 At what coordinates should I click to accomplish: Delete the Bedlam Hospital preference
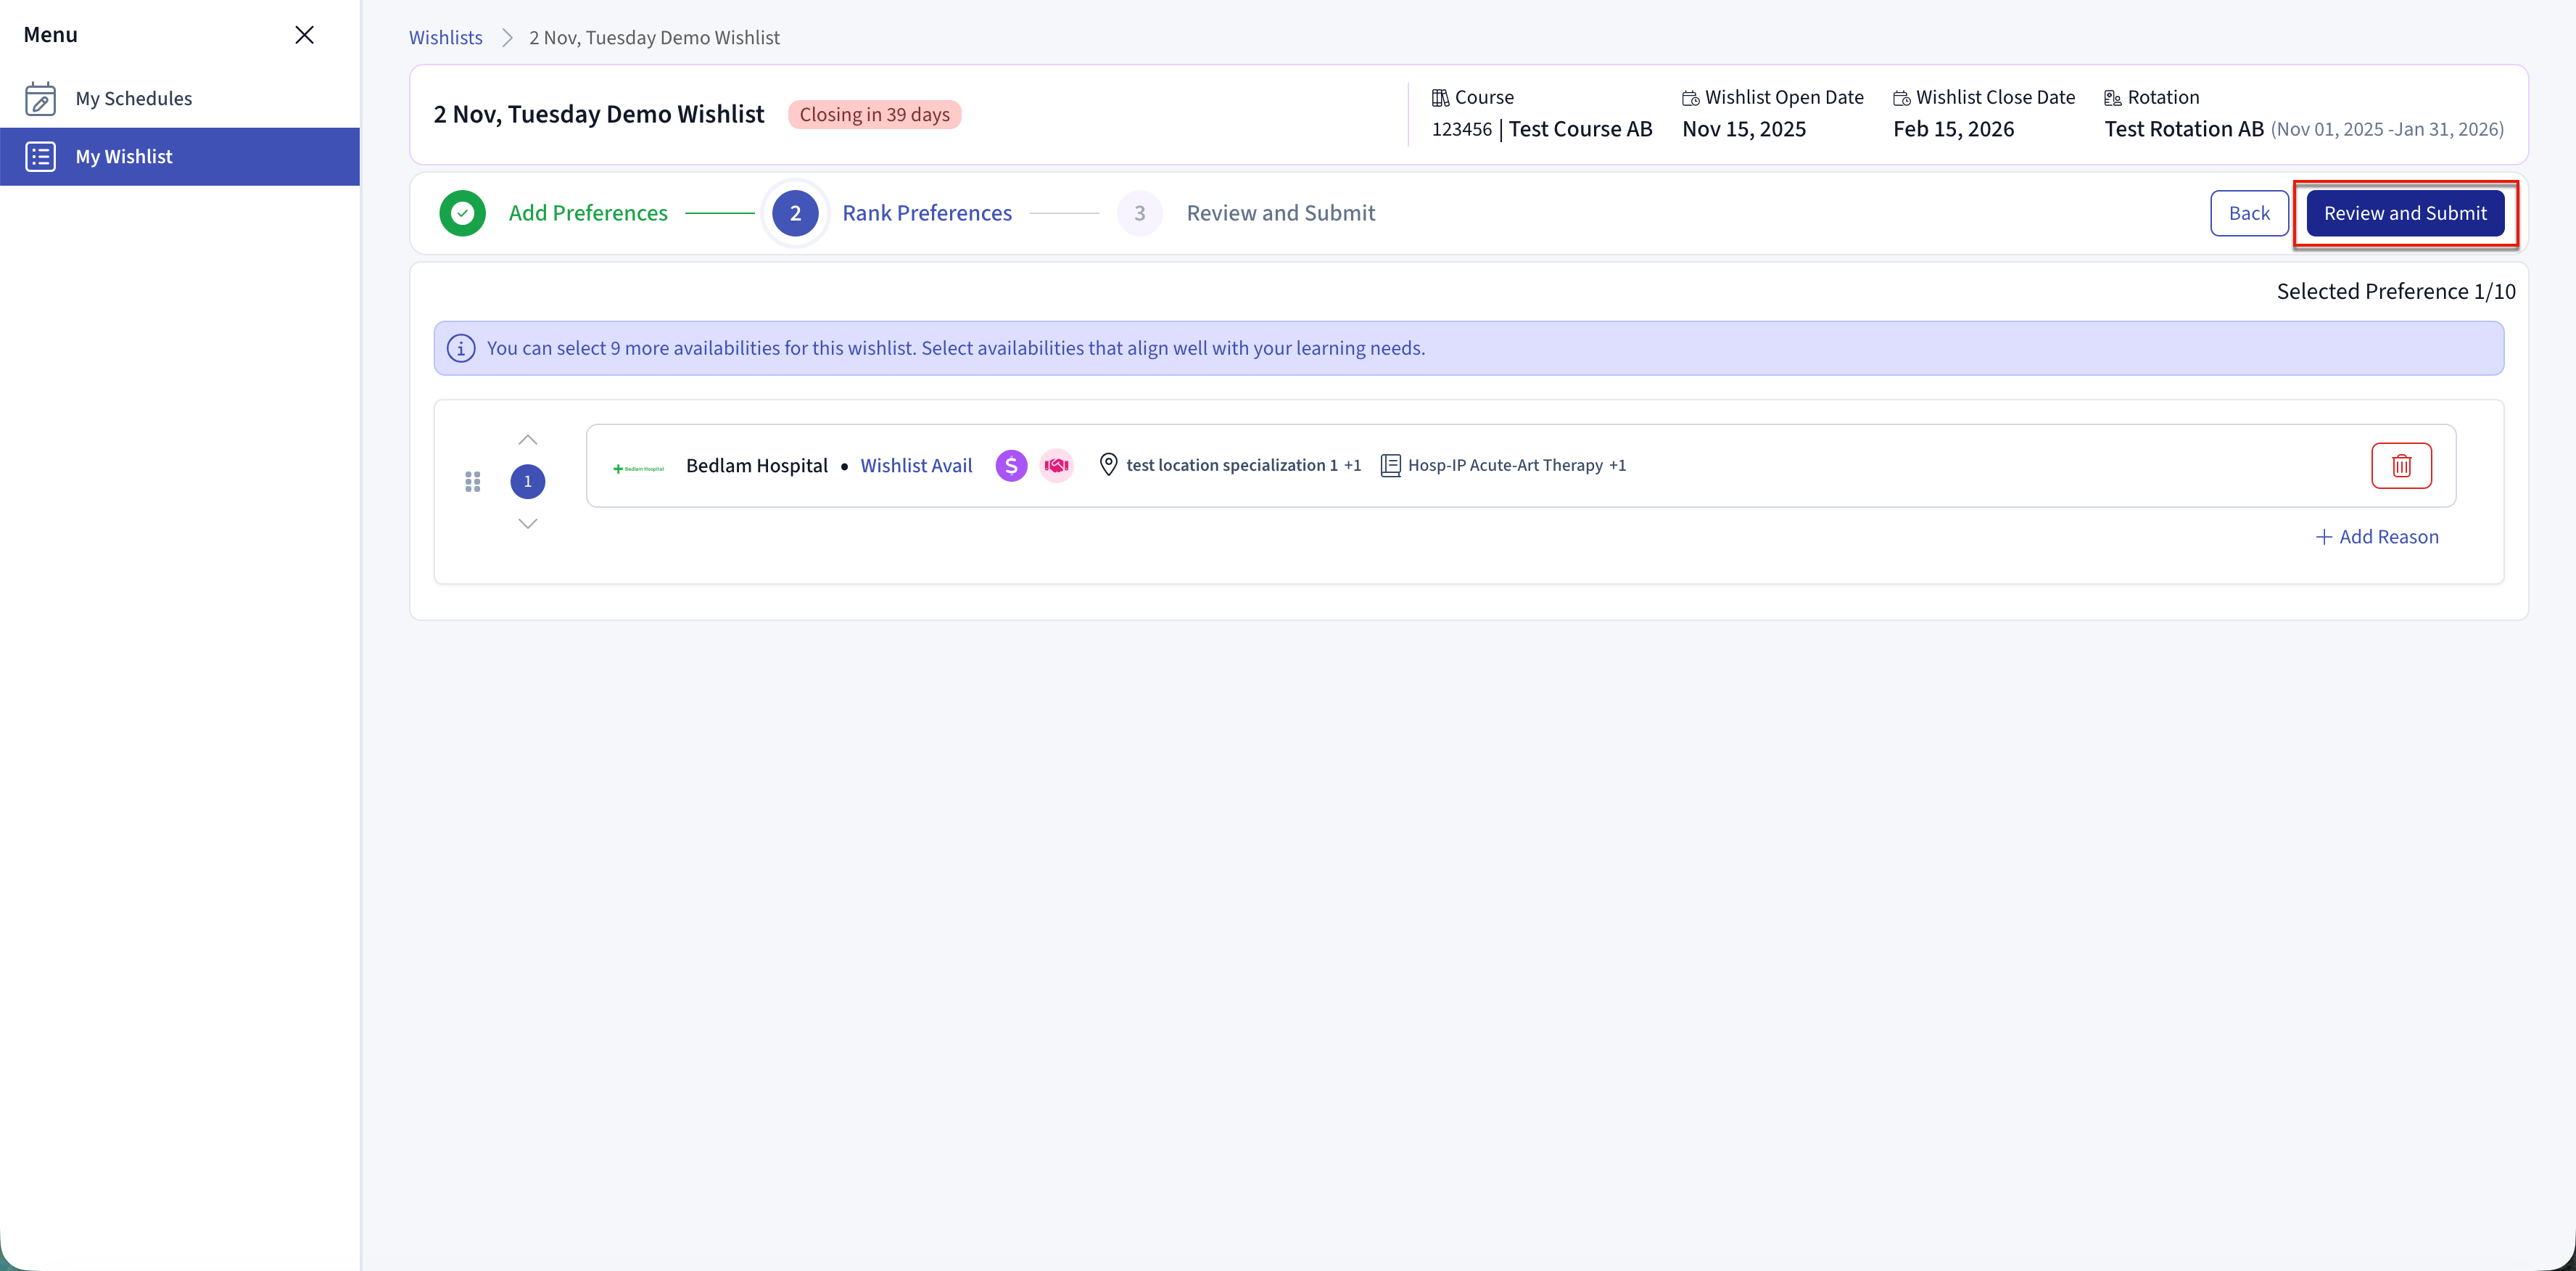point(2401,465)
